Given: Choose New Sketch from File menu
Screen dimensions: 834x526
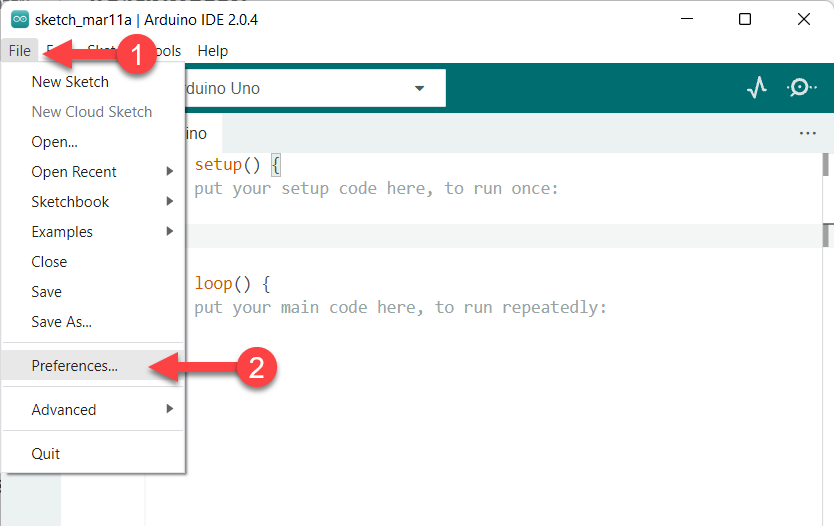Looking at the screenshot, I should [x=94, y=81].
